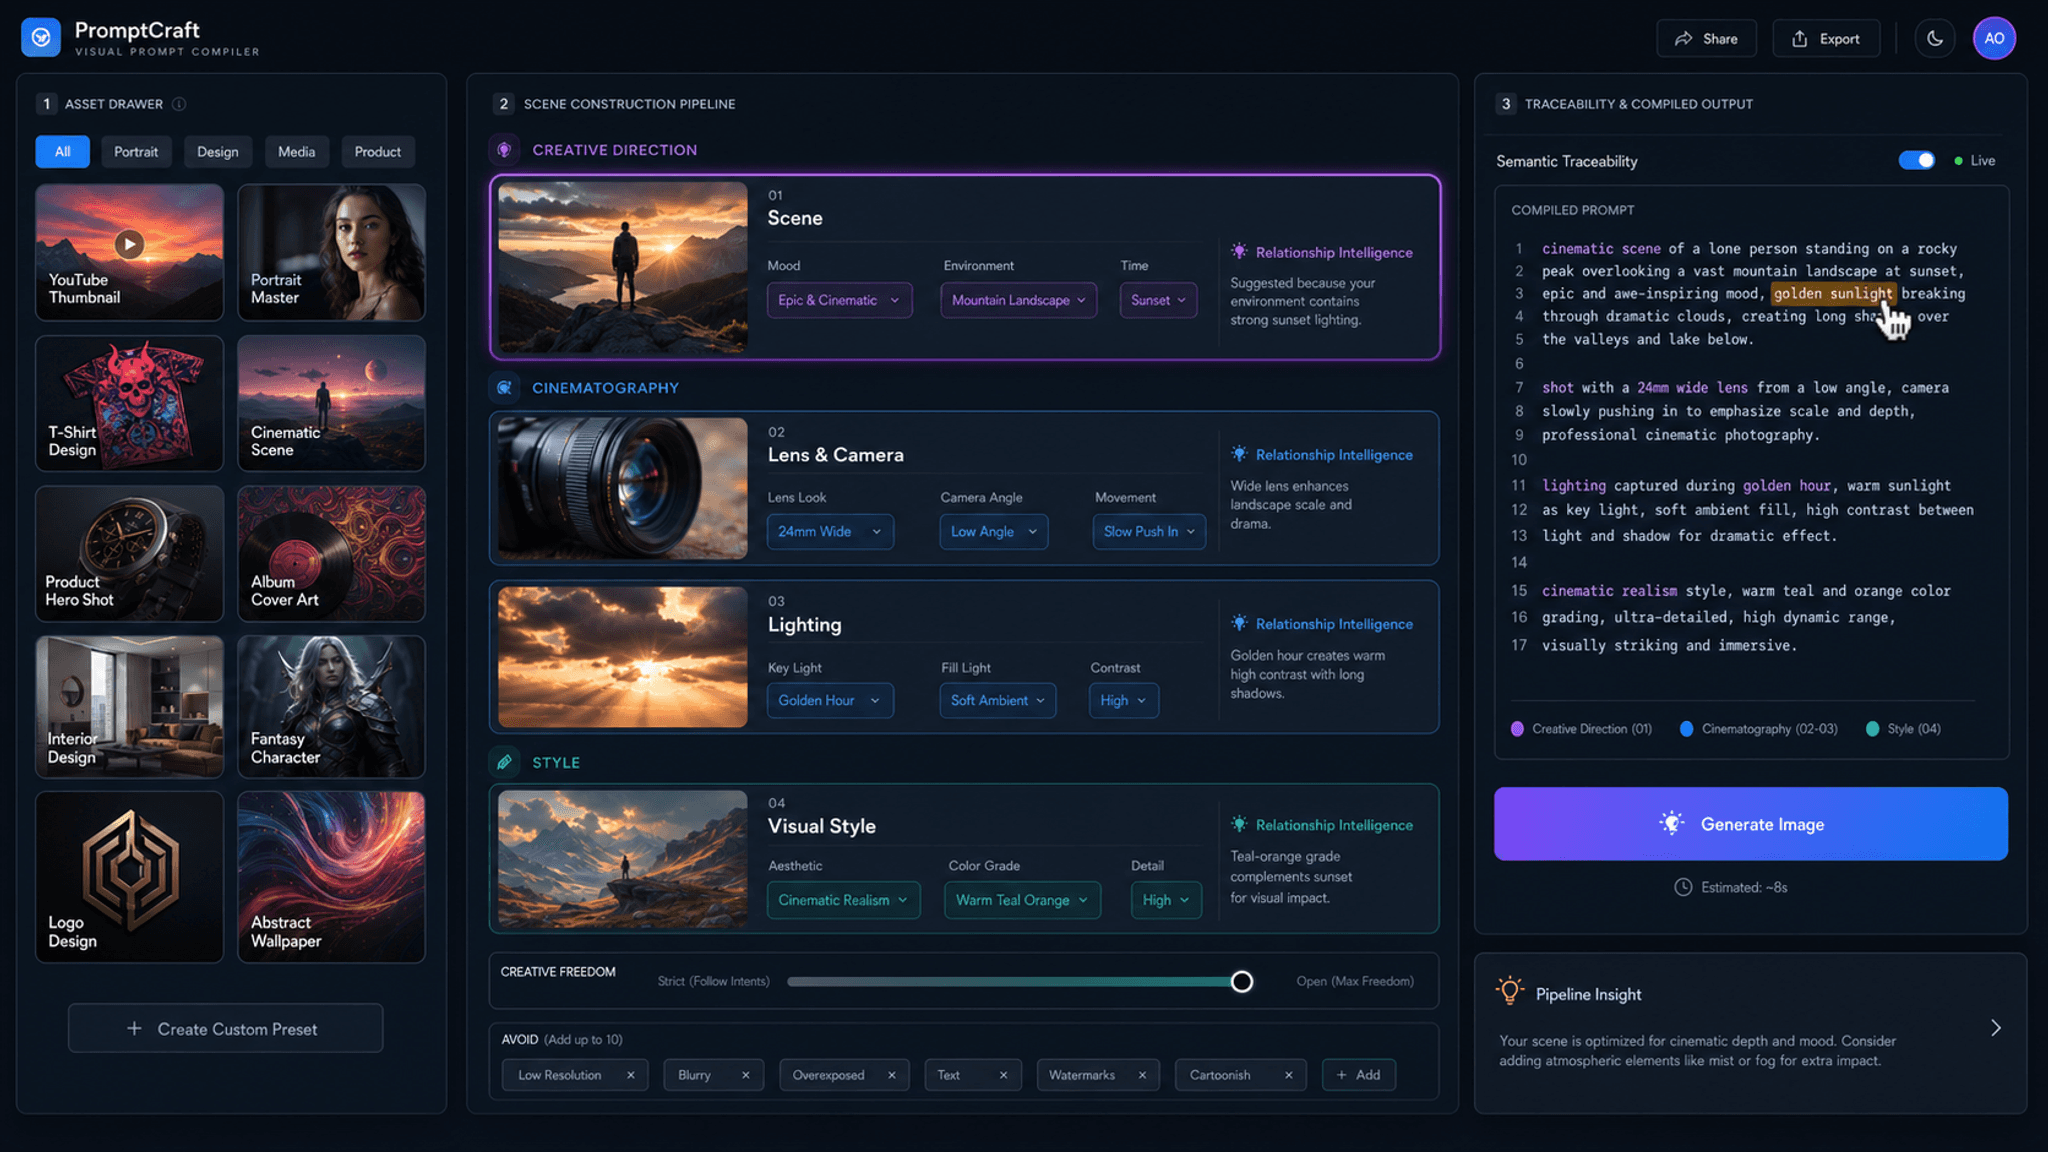Open the Lens Look dropdown 24mm Wide

pyautogui.click(x=830, y=531)
